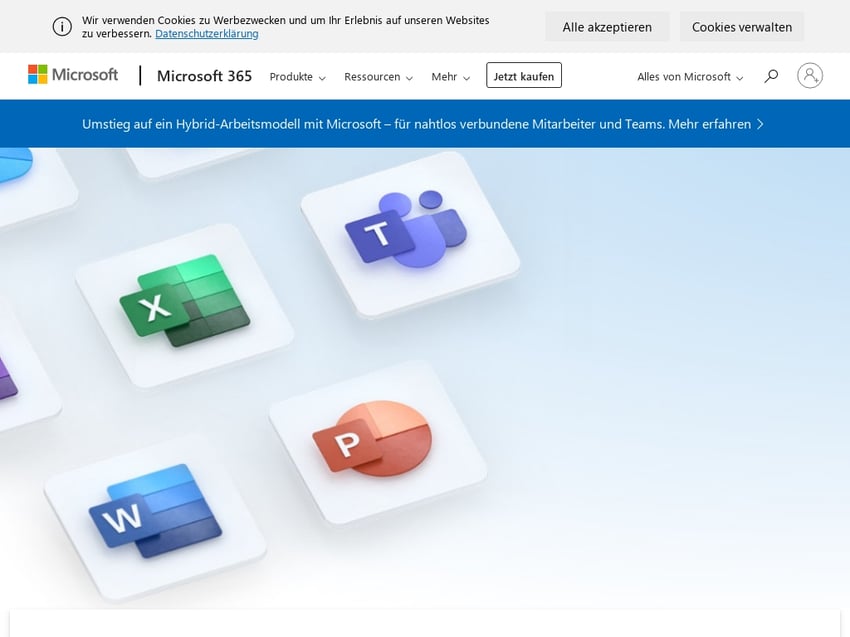Viewport: 850px width, 637px height.
Task: Open the search magnifier icon
Action: pos(771,76)
